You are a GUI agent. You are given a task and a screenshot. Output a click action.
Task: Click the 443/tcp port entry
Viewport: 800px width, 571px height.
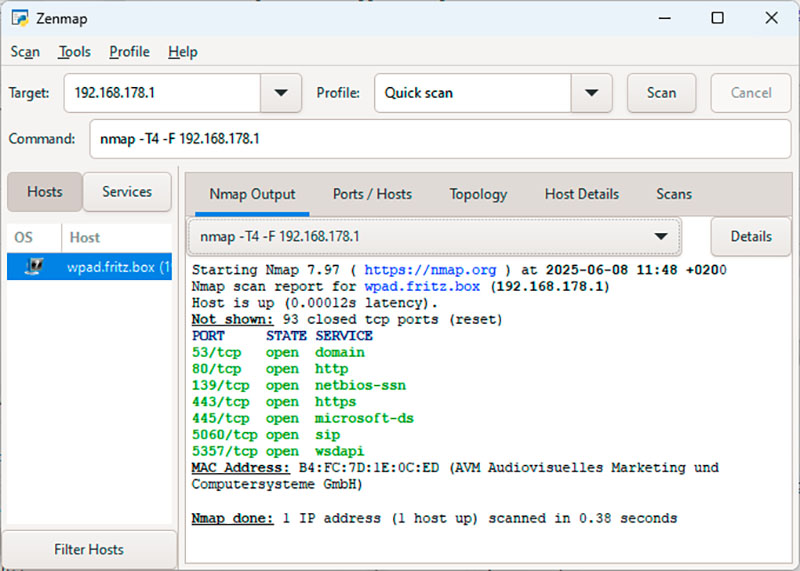(x=220, y=402)
